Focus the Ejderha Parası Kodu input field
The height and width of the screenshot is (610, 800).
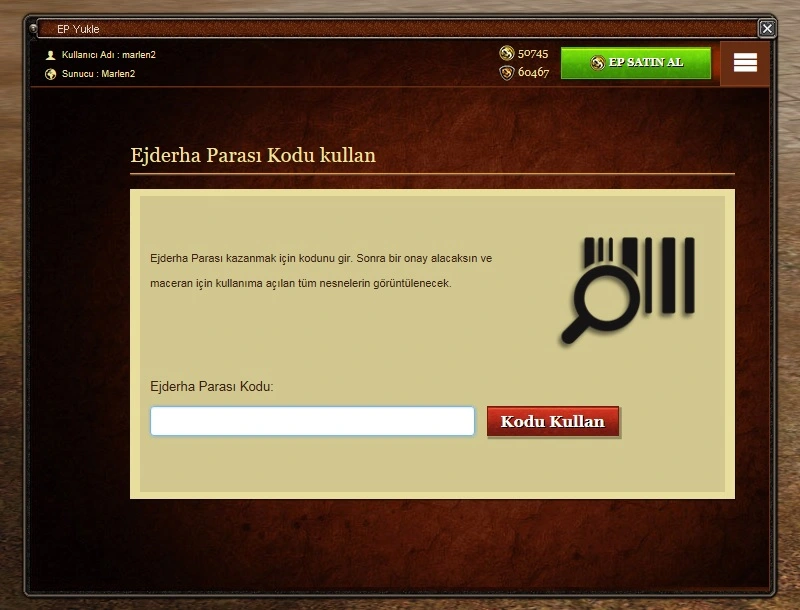[x=312, y=421]
